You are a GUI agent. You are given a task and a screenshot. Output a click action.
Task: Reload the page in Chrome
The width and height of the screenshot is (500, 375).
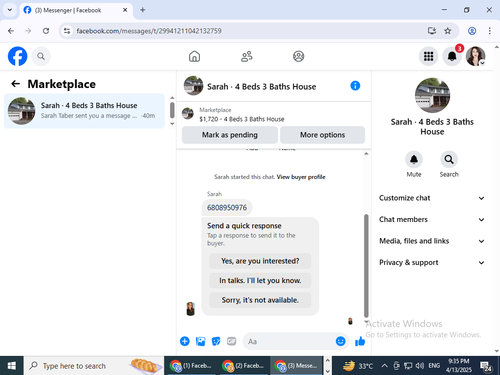click(x=46, y=31)
